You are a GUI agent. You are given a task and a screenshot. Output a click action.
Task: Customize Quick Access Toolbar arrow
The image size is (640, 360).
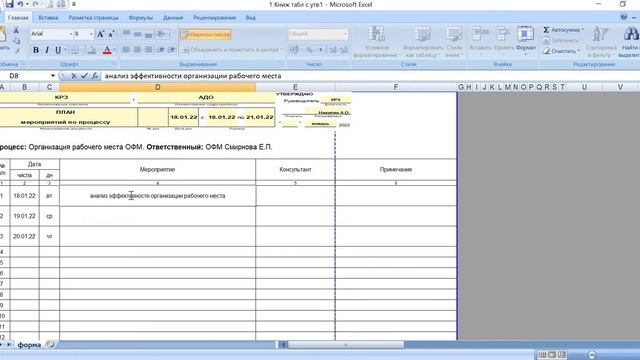[x=74, y=4]
